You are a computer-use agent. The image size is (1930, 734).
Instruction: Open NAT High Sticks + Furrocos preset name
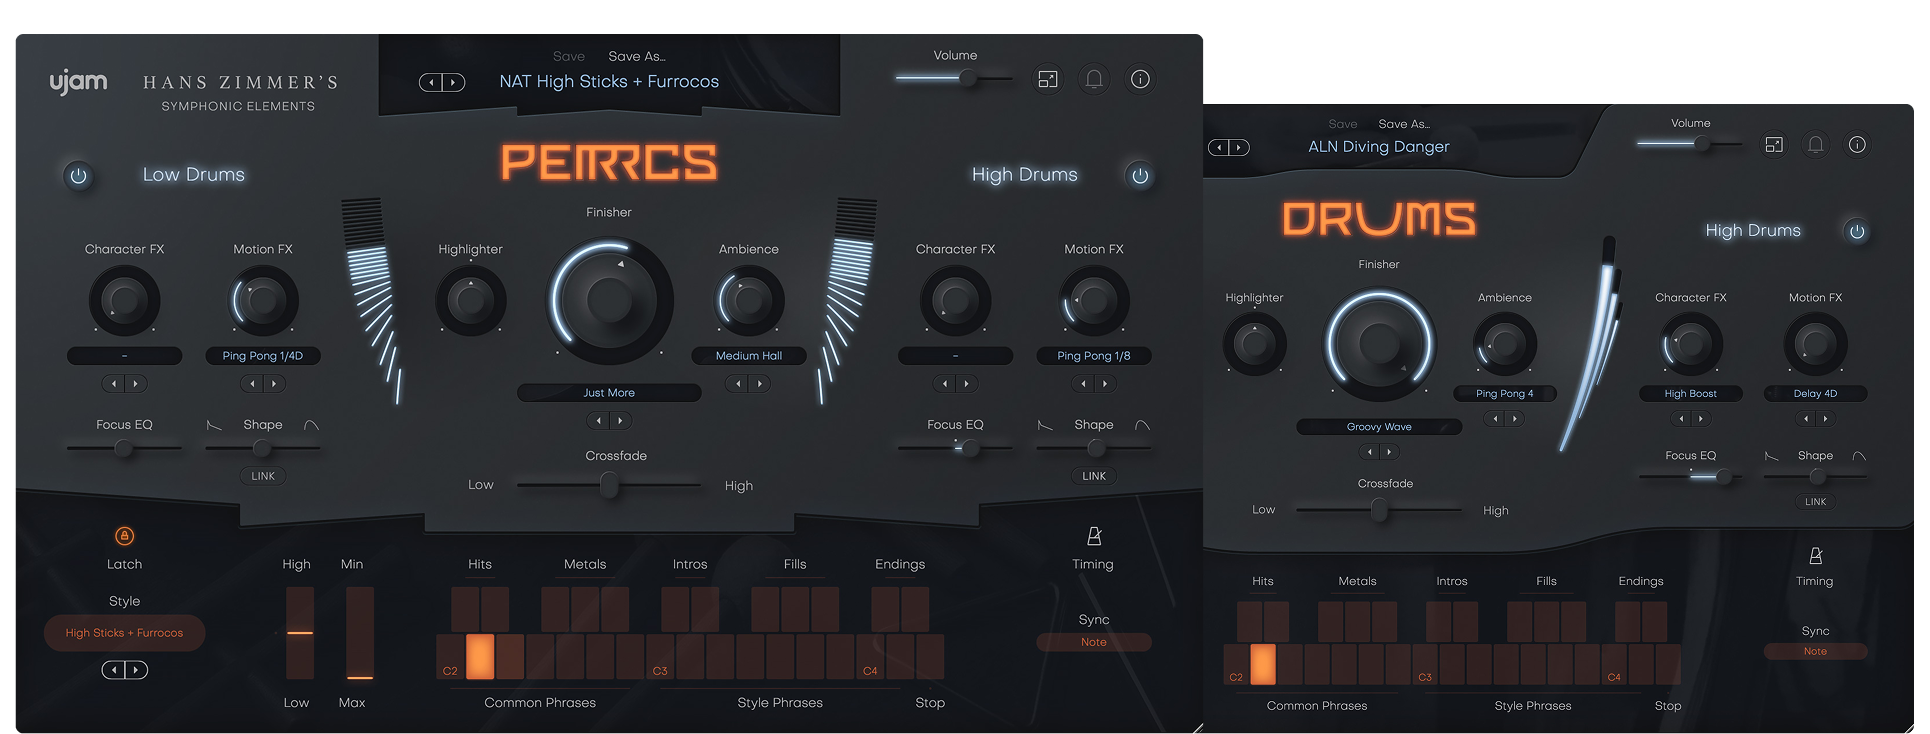click(x=609, y=82)
